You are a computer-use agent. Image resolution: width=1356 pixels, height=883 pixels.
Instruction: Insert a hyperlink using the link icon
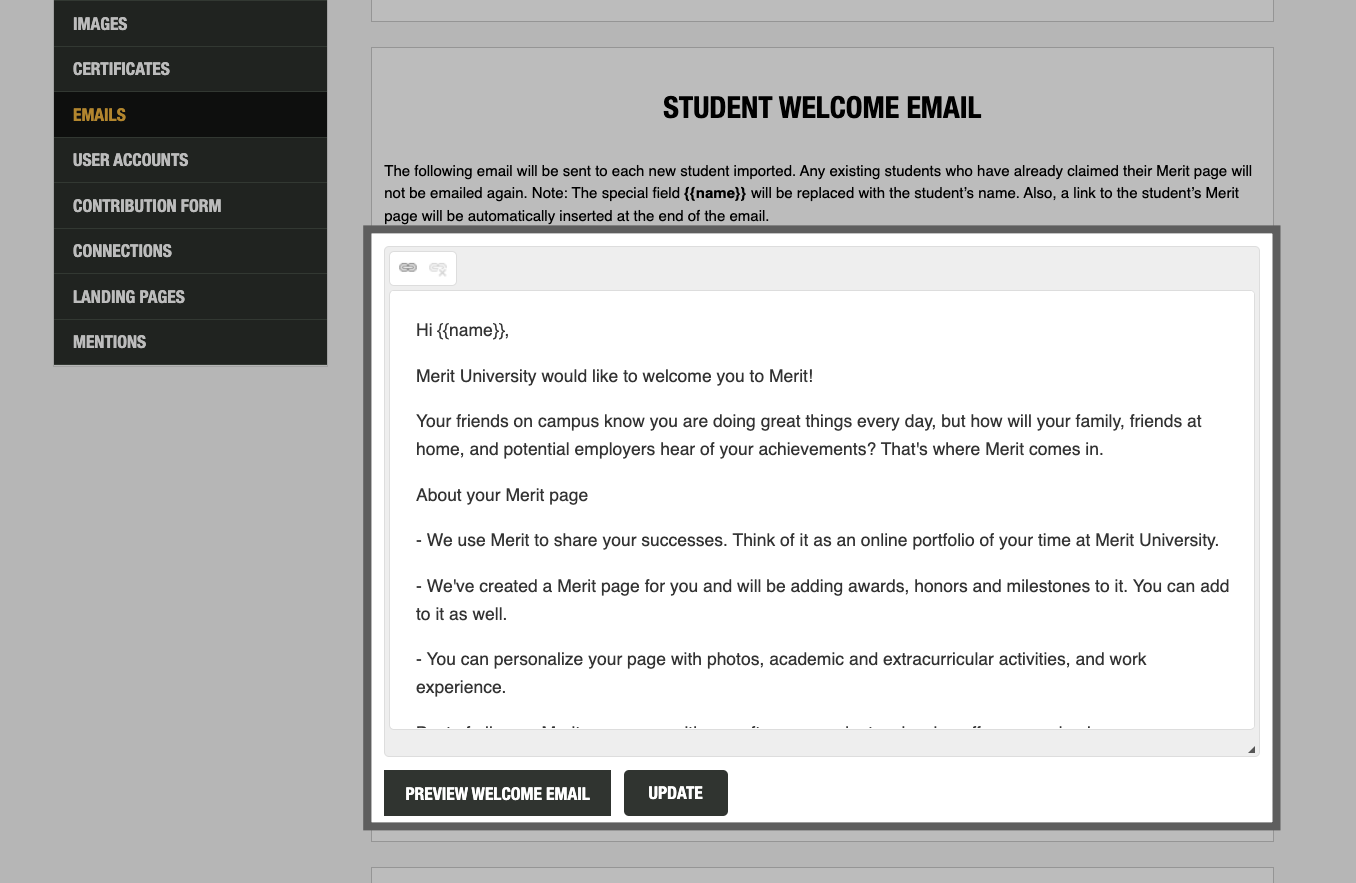408,268
